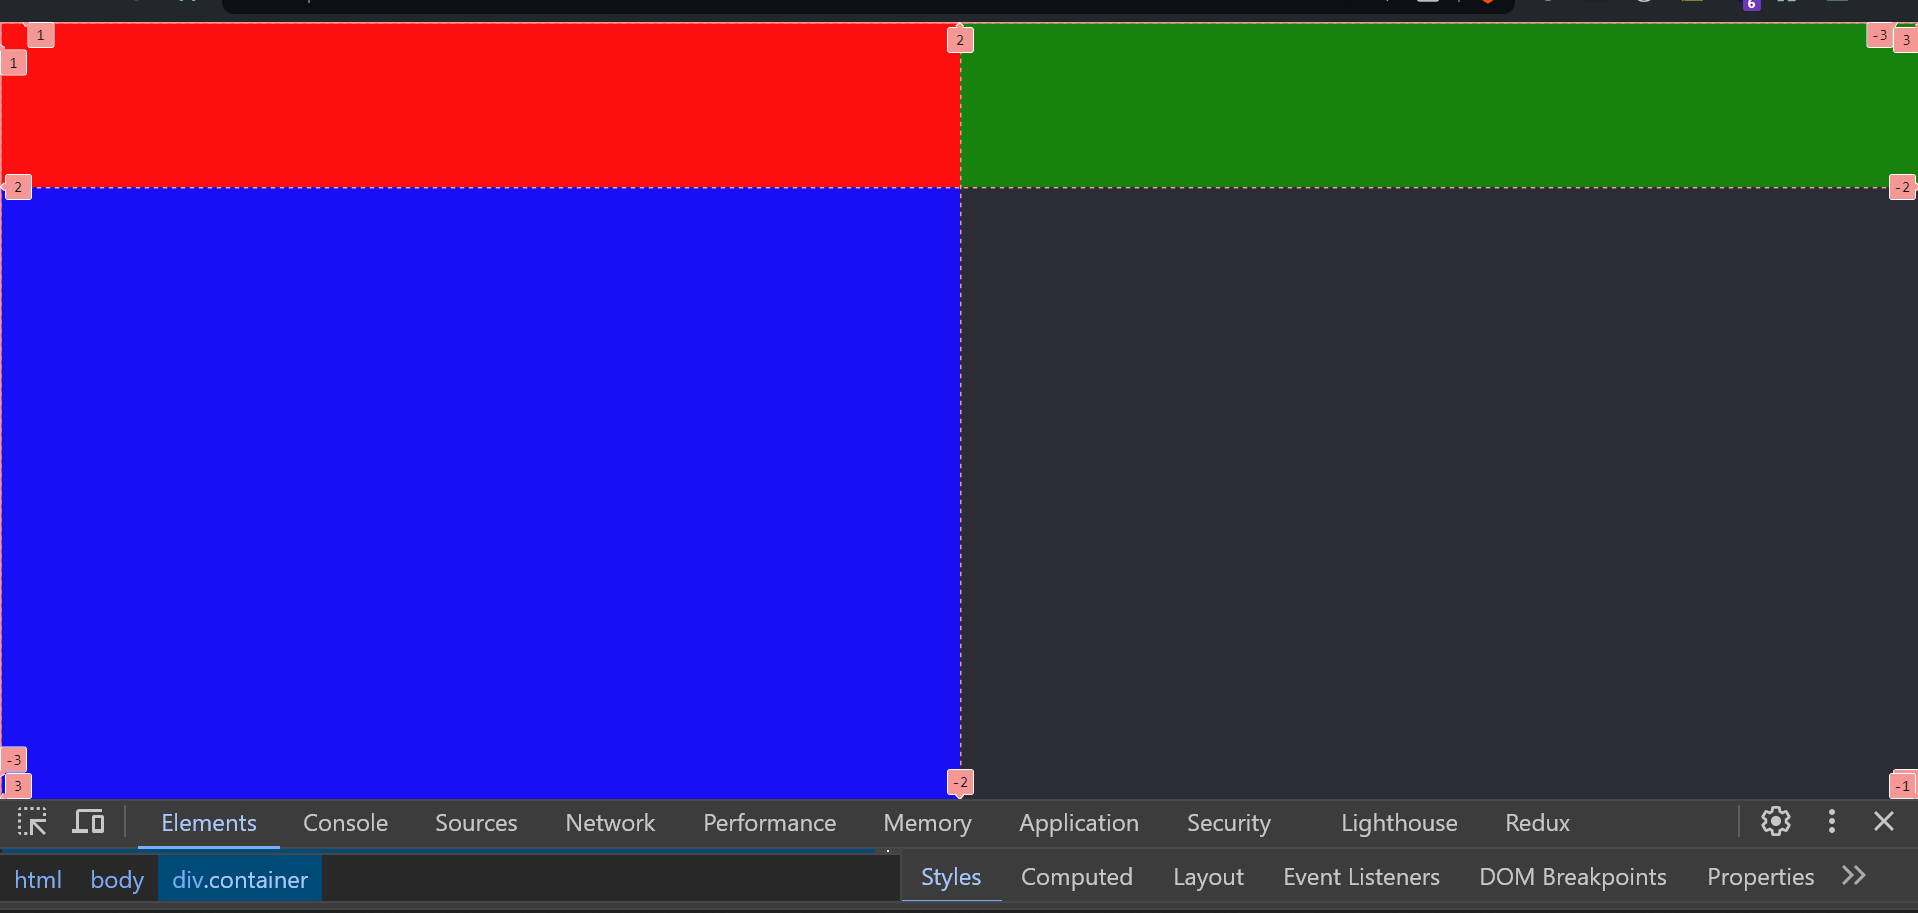Select the html breadcrumb element
1918x913 pixels.
point(38,880)
